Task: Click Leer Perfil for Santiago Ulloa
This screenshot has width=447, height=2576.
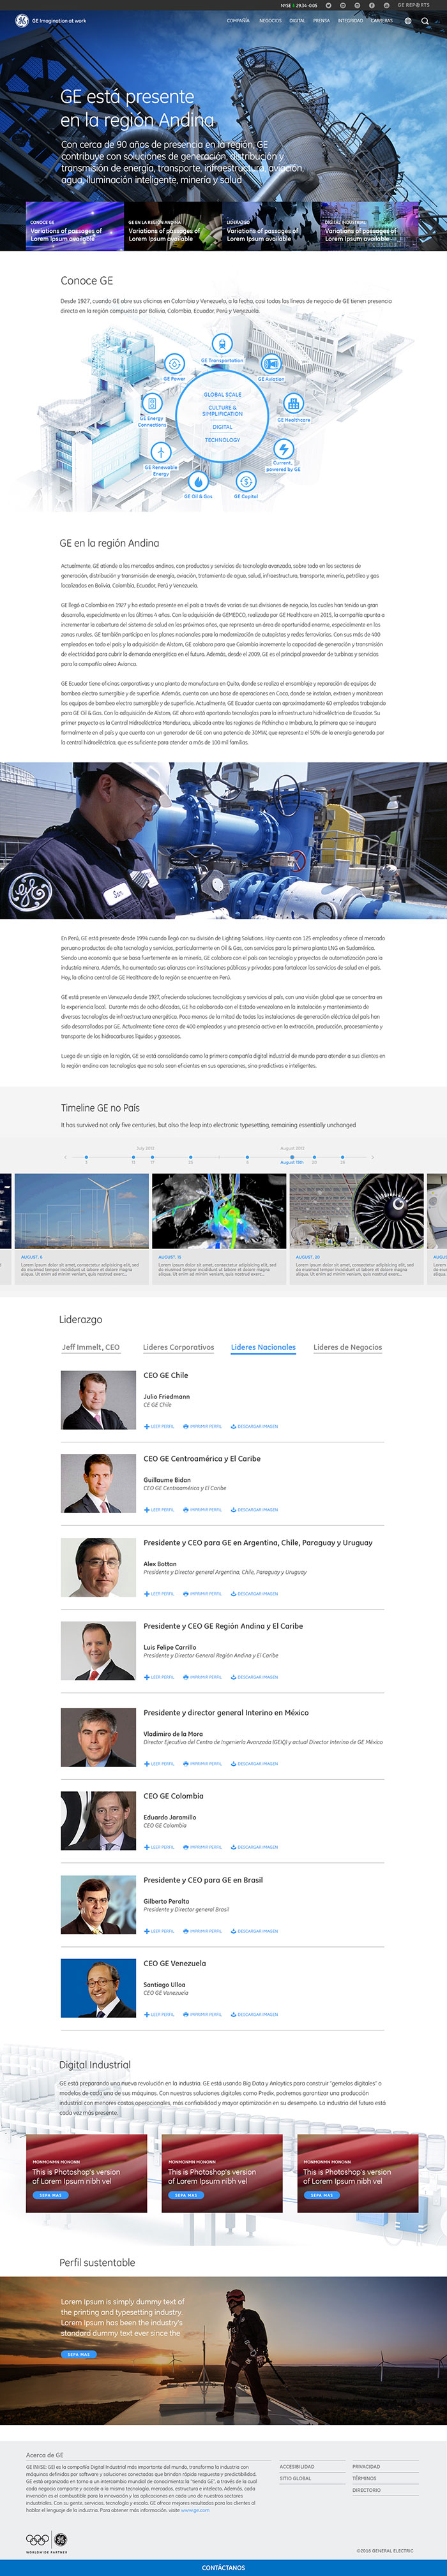Action: coord(159,2014)
